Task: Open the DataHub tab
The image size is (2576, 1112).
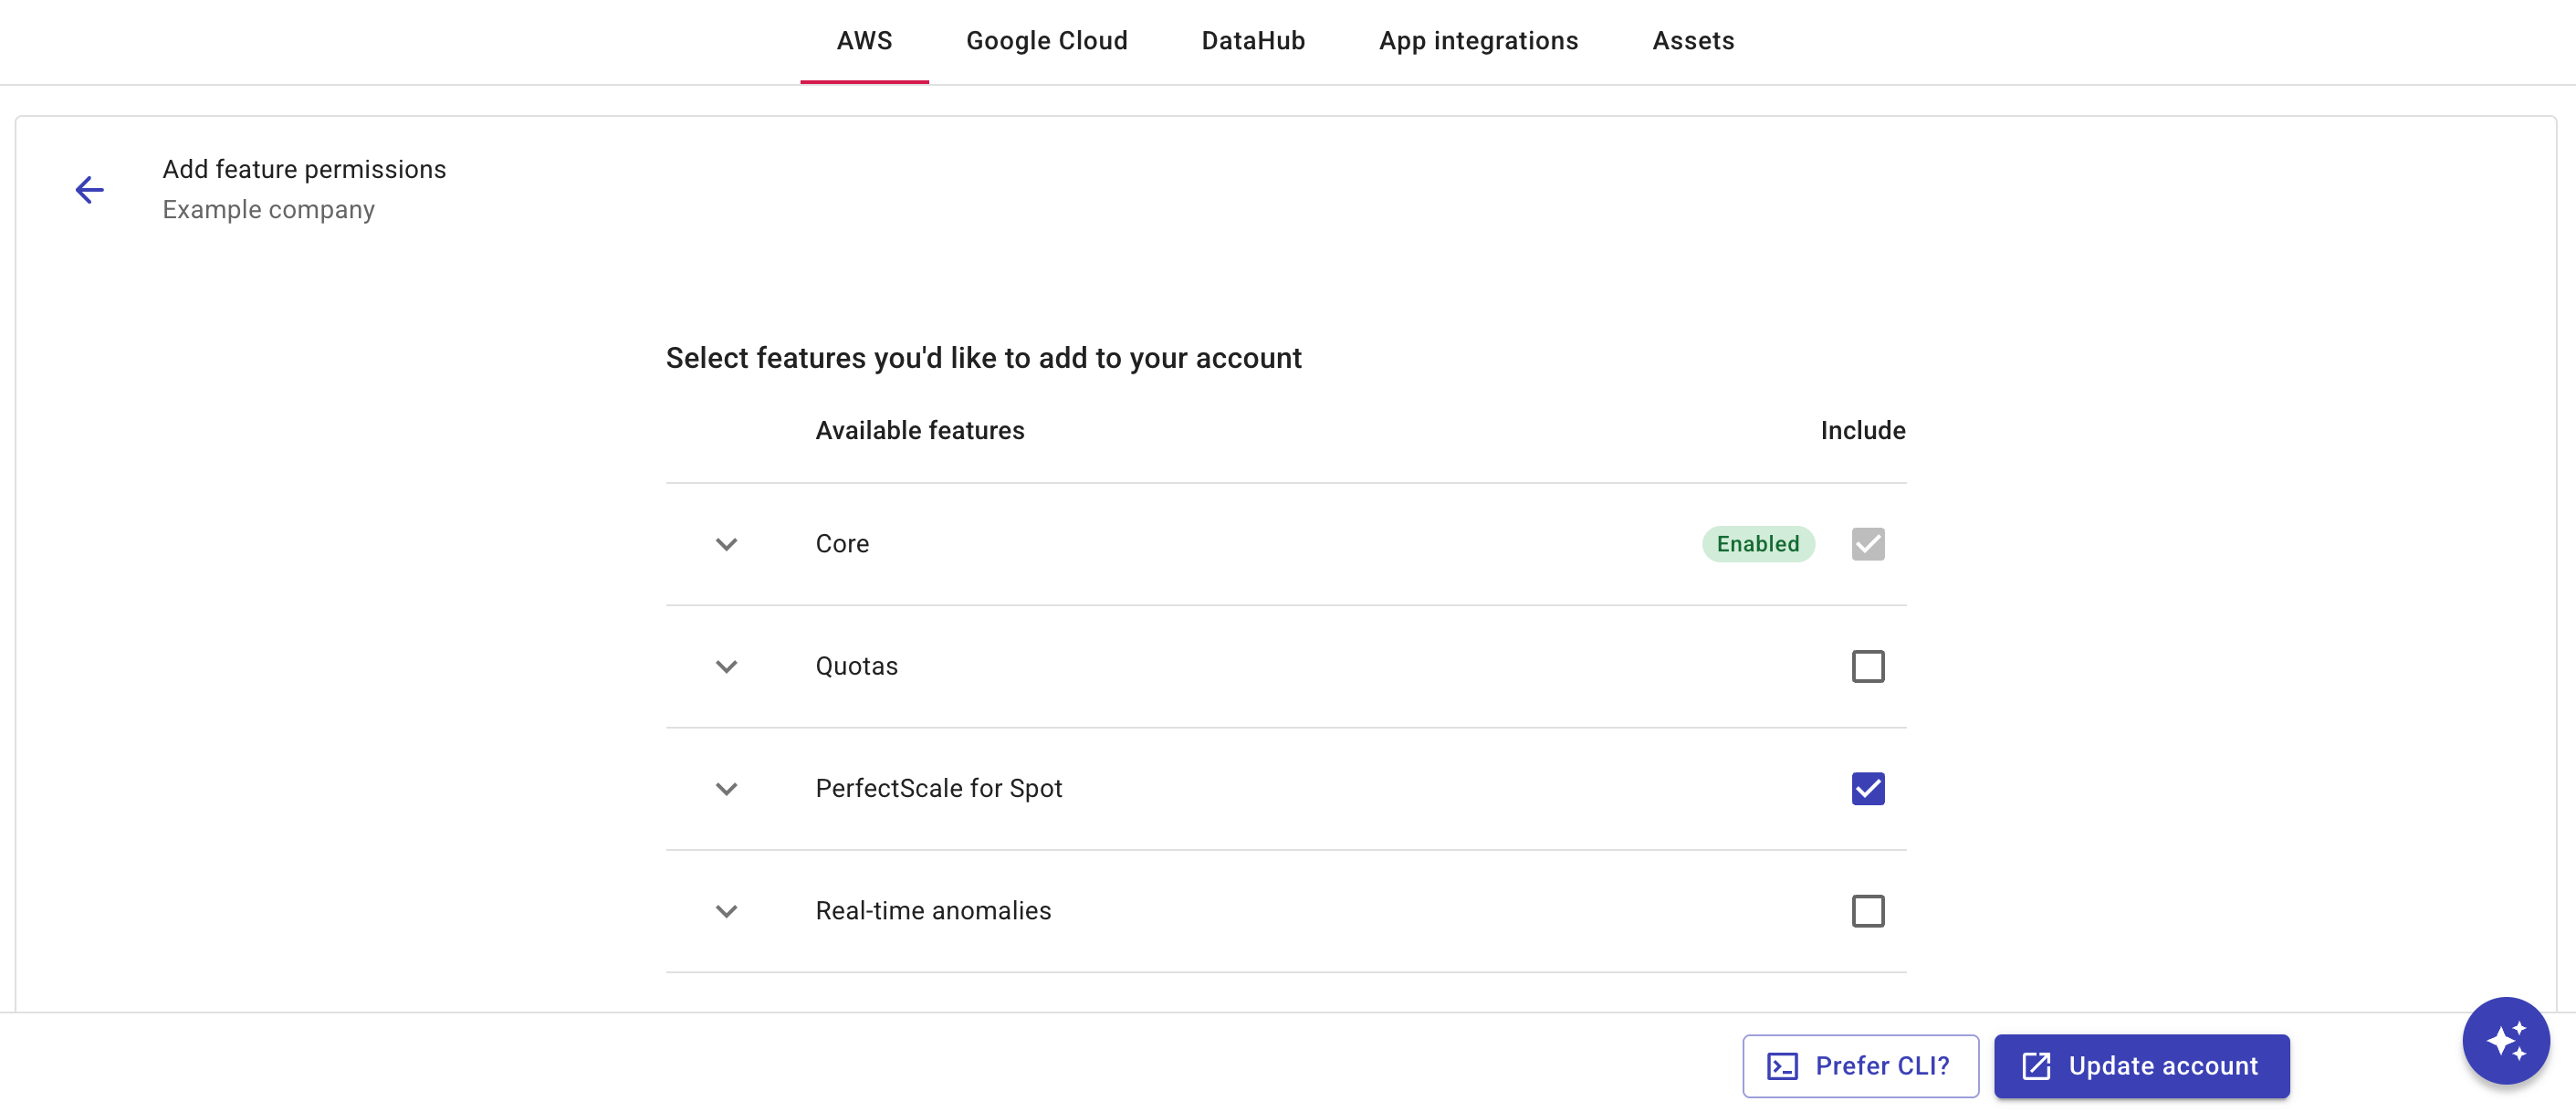Action: coord(1252,41)
